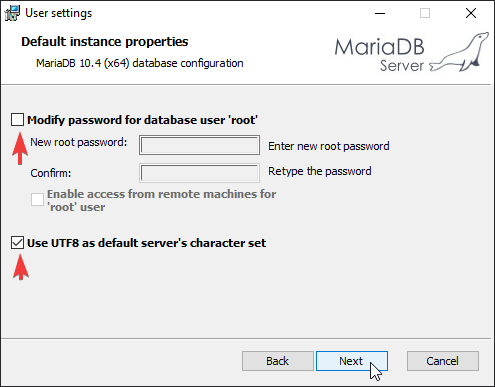Image resolution: width=495 pixels, height=387 pixels.
Task: Click the 'Default instance properties' heading
Action: coord(105,42)
